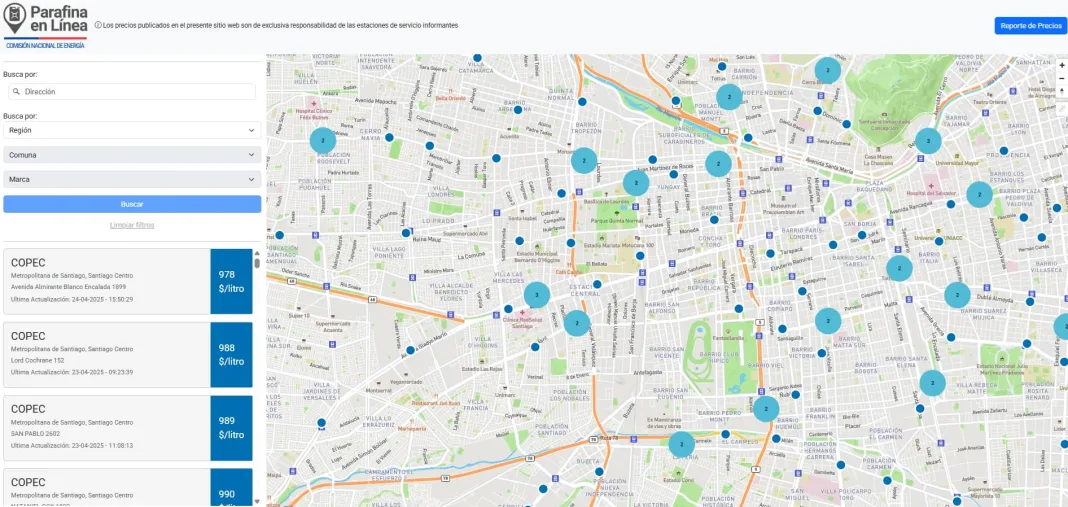Click the station list scrollbar thumb
This screenshot has width=1068, height=507.
257,263
